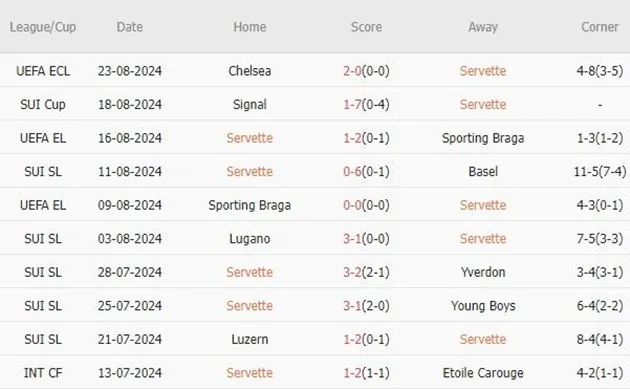The width and height of the screenshot is (630, 389).
Task: Select the Away column header
Action: pyautogui.click(x=483, y=27)
